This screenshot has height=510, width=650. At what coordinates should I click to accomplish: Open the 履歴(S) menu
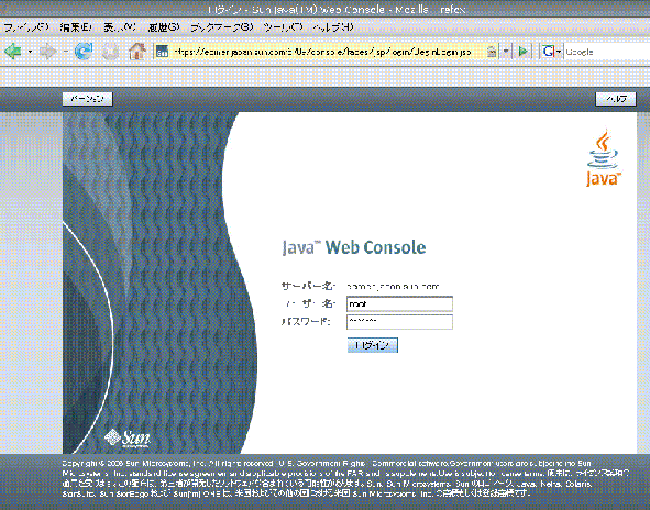[163, 28]
